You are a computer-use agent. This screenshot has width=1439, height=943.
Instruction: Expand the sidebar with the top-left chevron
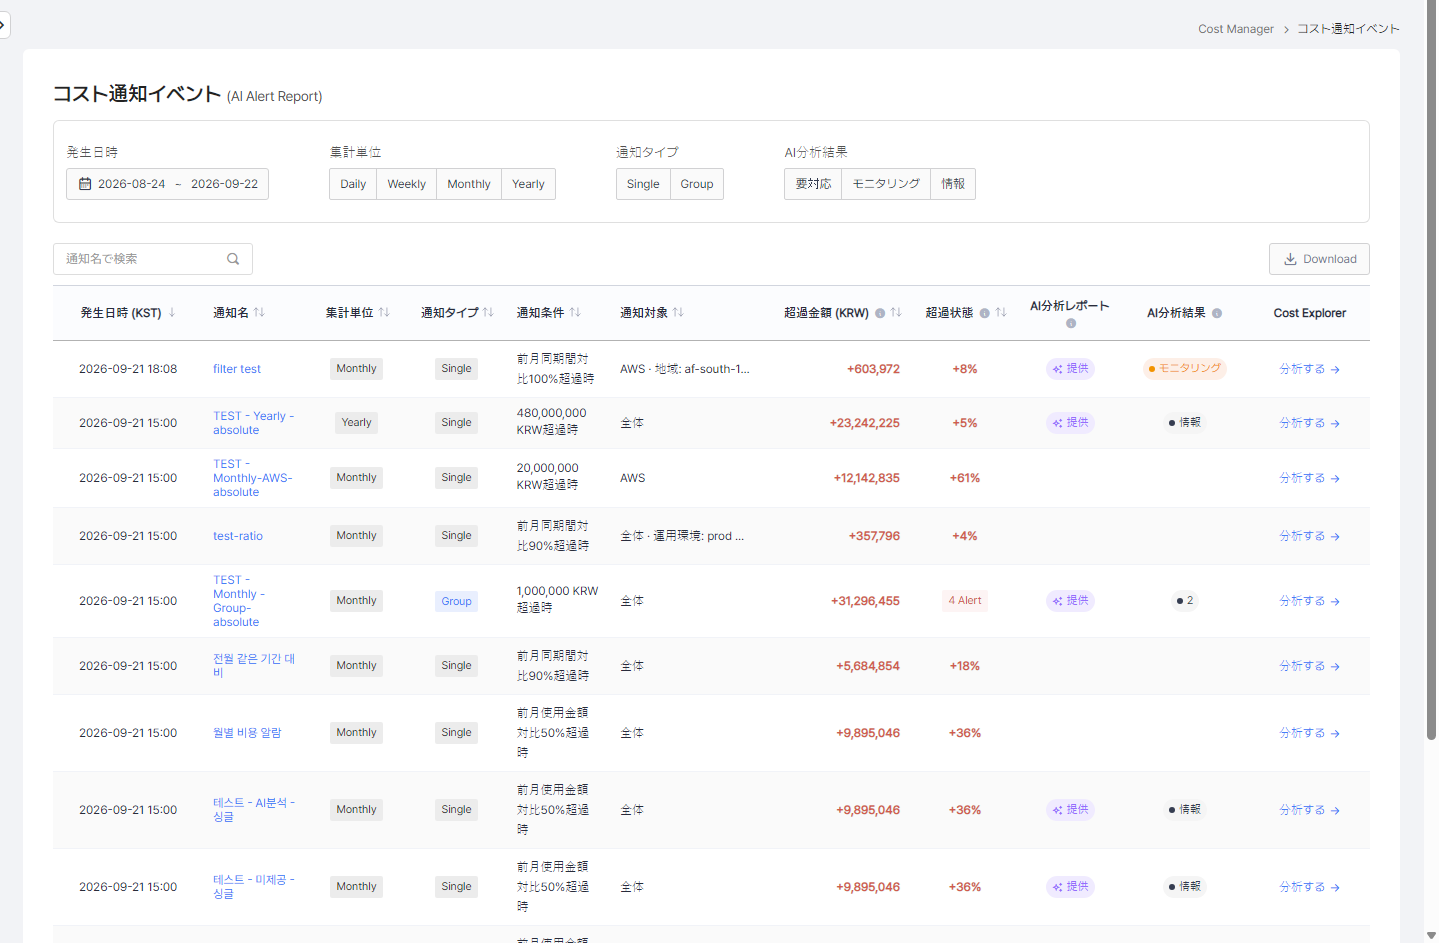pos(3,24)
